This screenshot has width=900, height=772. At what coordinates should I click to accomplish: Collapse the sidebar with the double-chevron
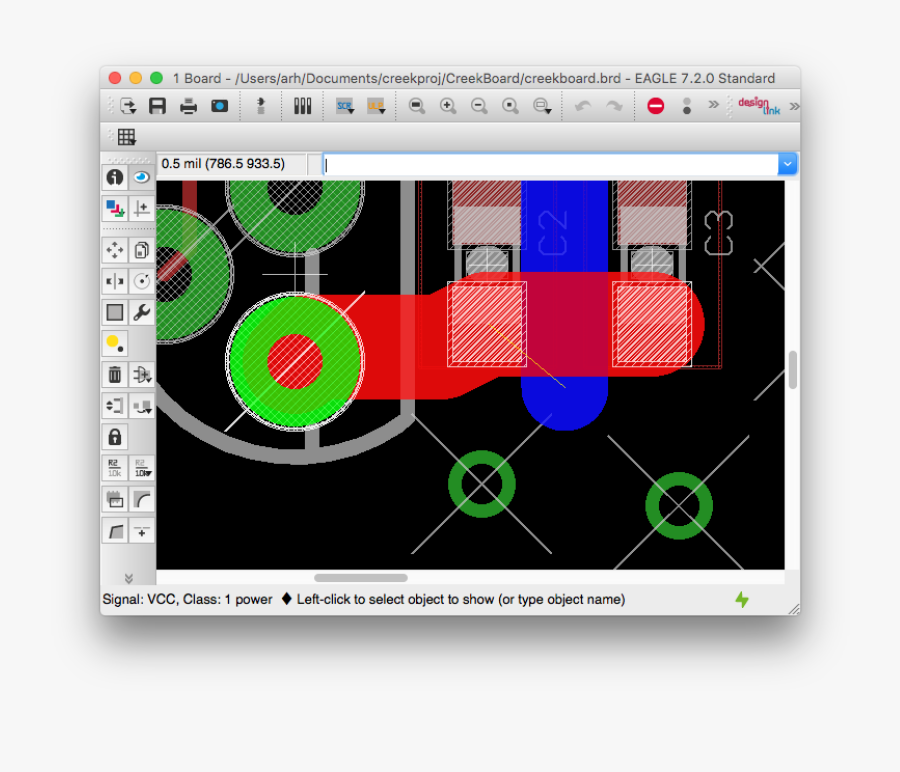127,576
